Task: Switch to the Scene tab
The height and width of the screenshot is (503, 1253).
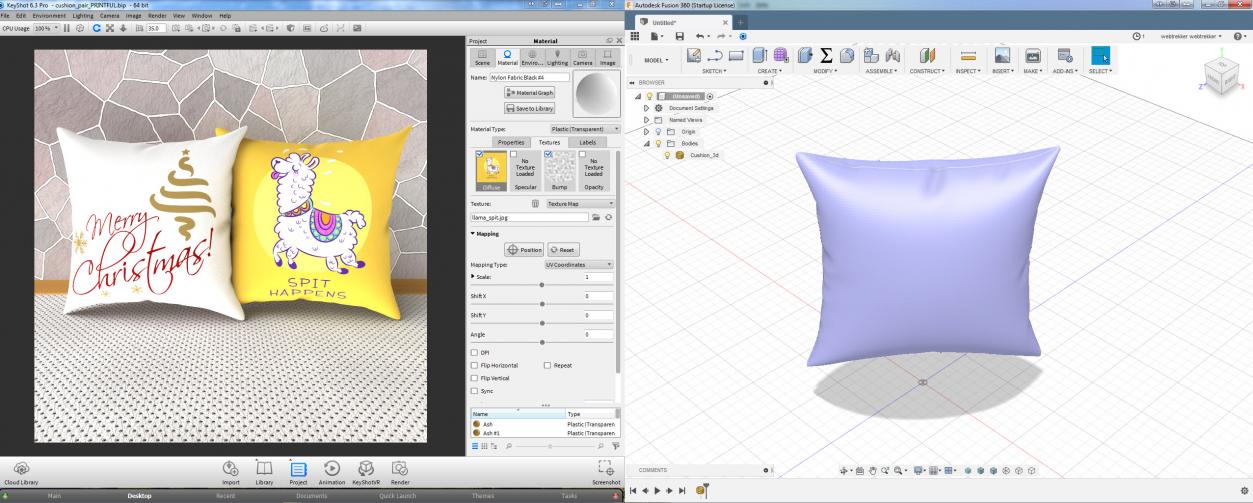Action: tap(482, 57)
